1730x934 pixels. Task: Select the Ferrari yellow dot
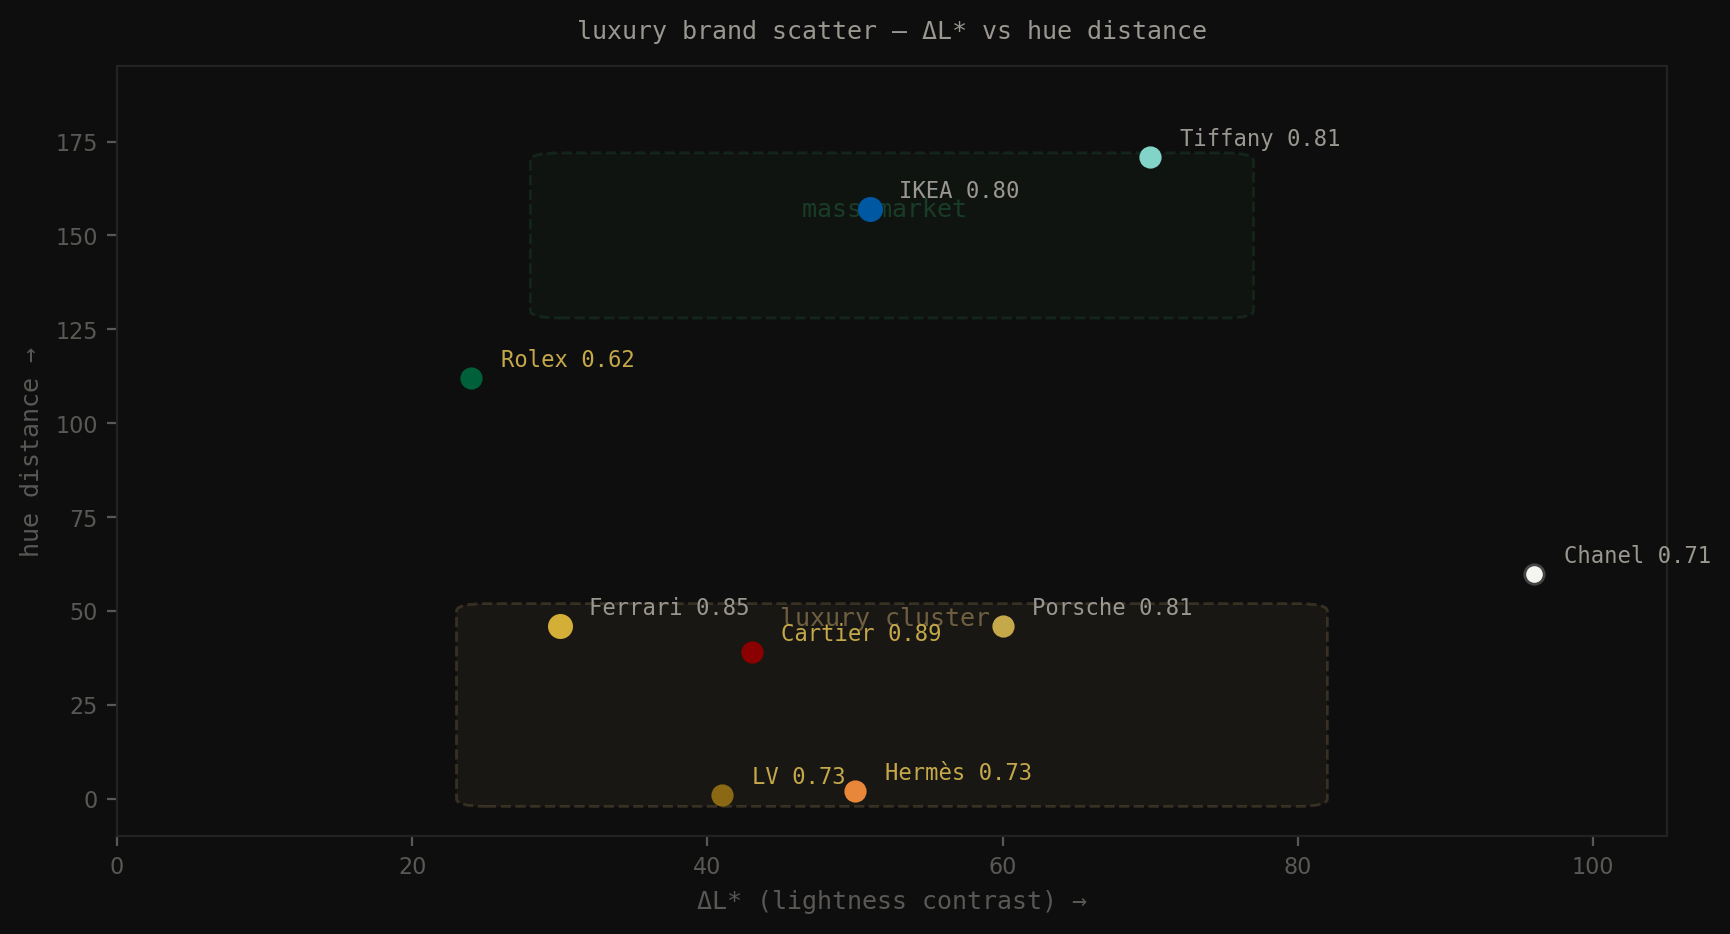tap(561, 626)
